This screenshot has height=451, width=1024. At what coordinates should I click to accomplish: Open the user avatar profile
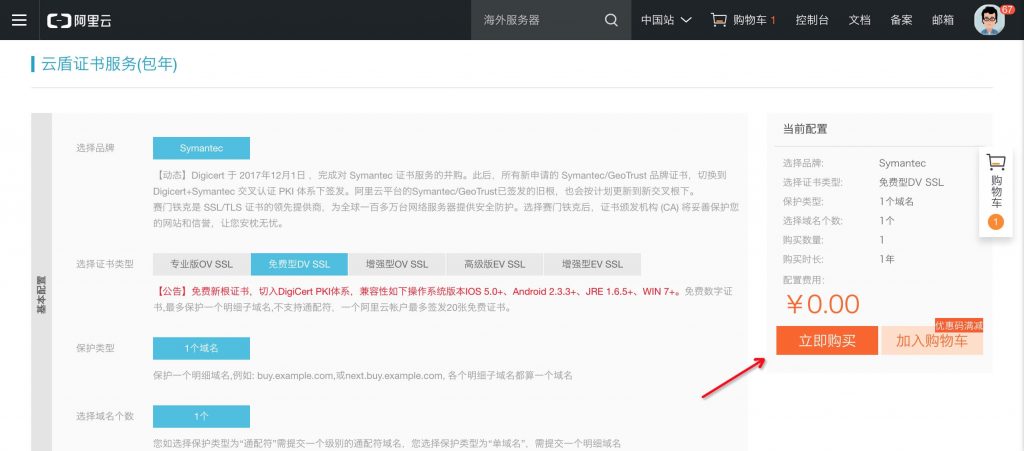[x=990, y=20]
